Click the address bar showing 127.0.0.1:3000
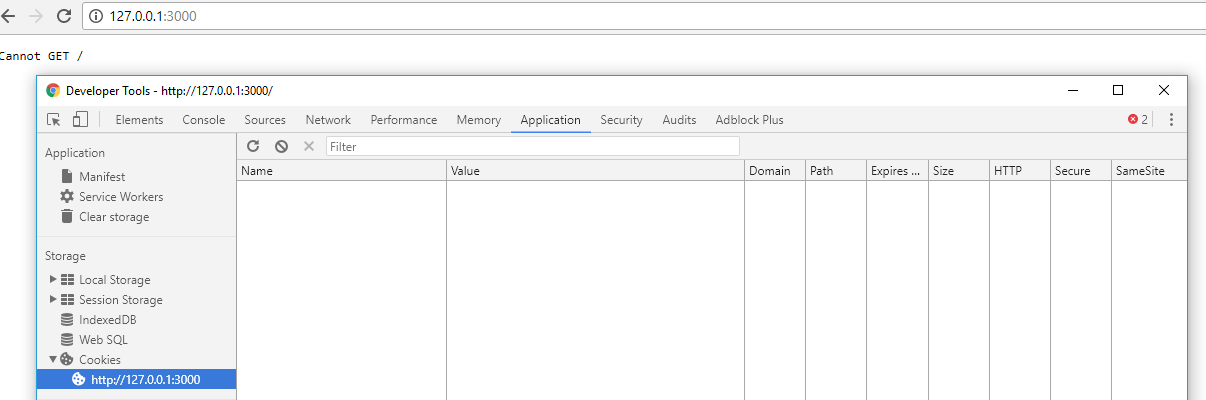The height and width of the screenshot is (400, 1206). [x=645, y=16]
